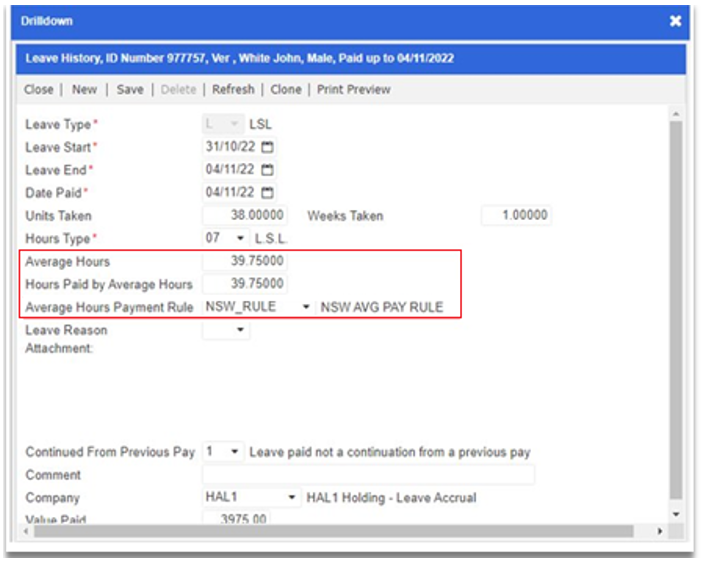Click horizontal scrollbar right arrow
Viewport: 701px width, 562px height.
click(x=659, y=531)
